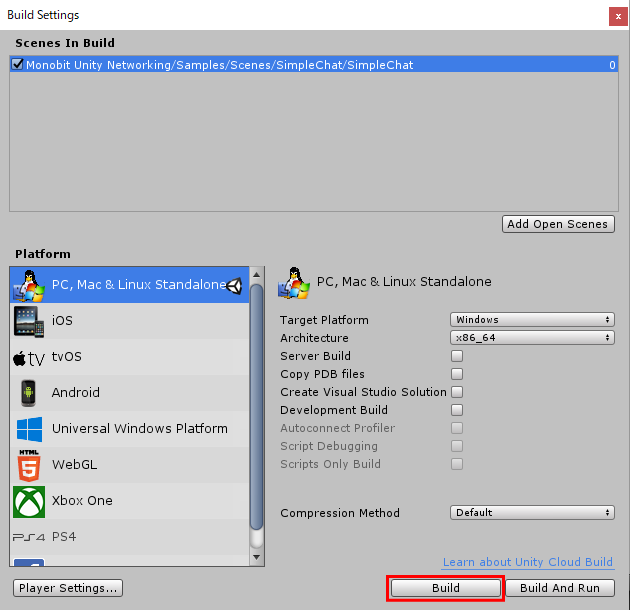Toggle the Script Debugging checkbox

coord(457,446)
